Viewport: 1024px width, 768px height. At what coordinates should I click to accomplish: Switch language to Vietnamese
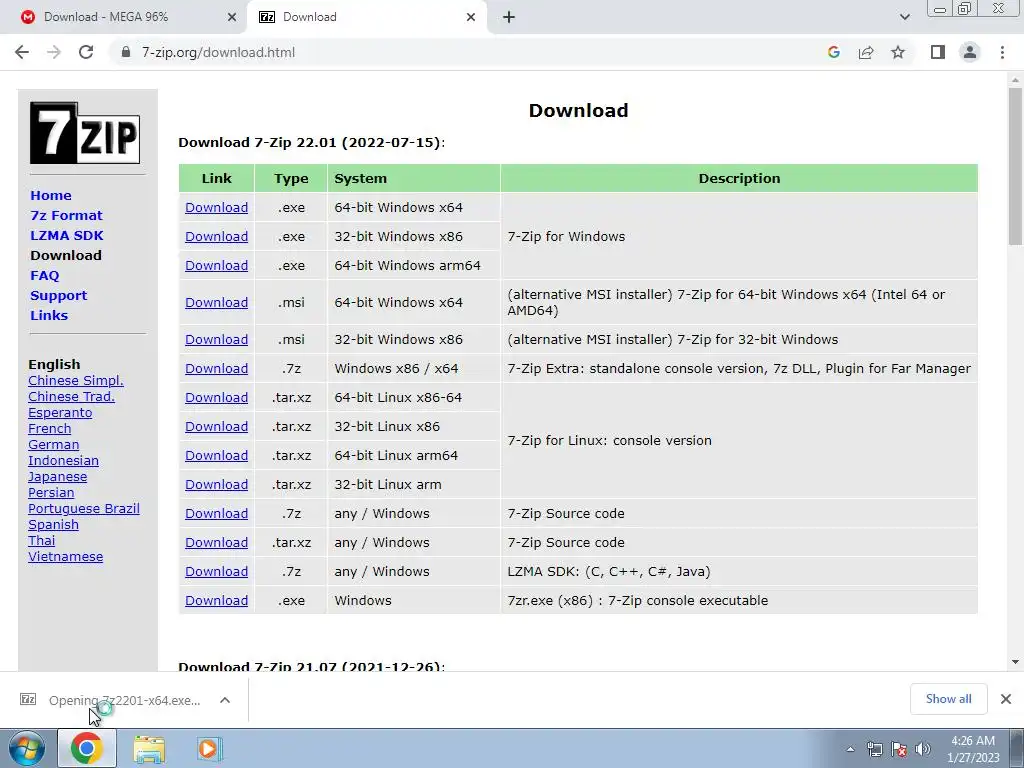pyautogui.click(x=65, y=557)
